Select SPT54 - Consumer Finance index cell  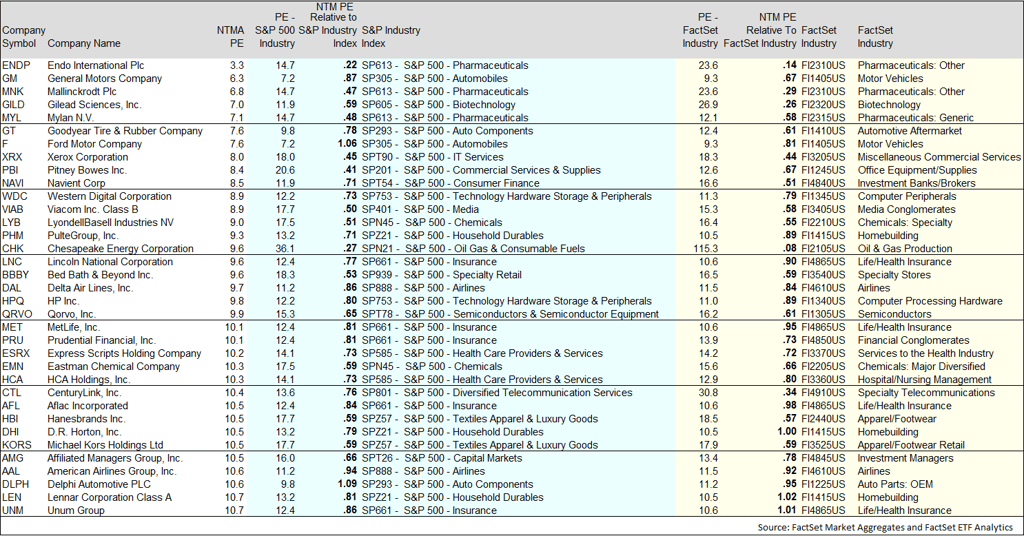click(451, 183)
